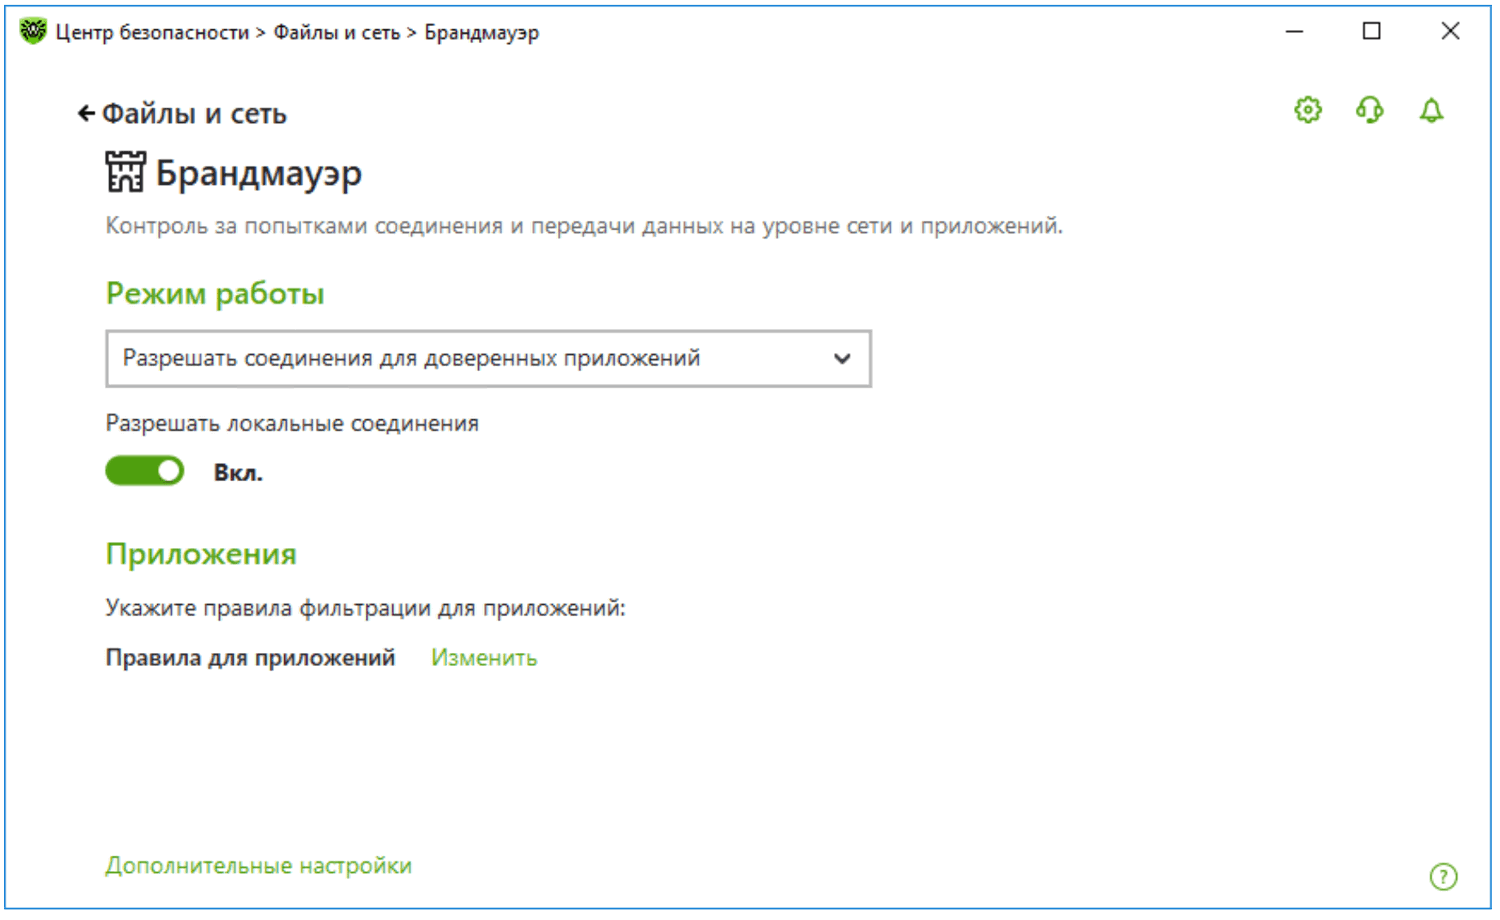
Task: Open help with the question mark icon
Action: 1443,877
